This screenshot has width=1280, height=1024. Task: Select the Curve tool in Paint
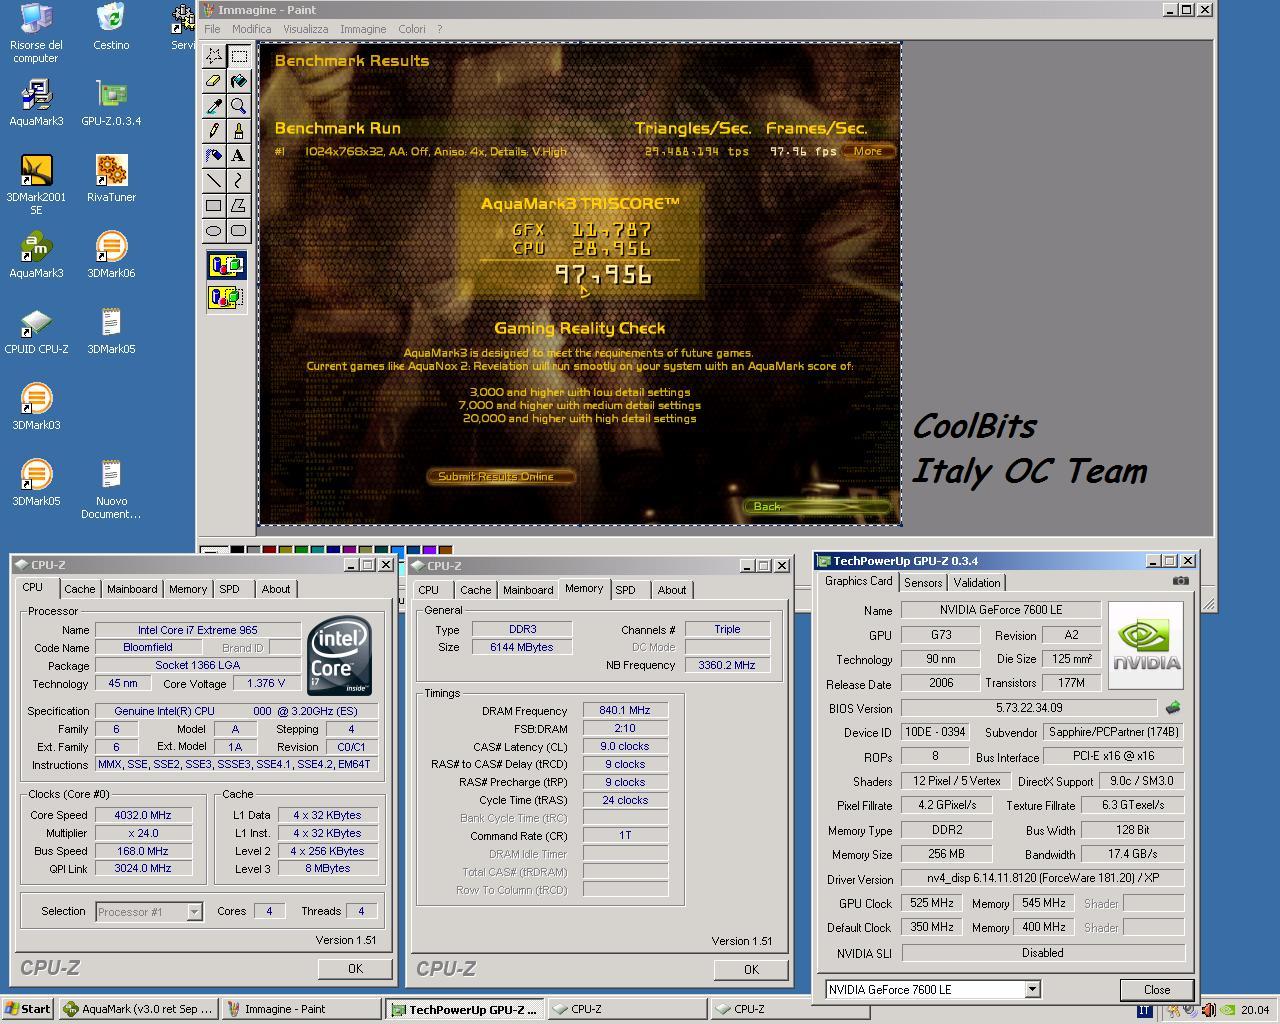tap(238, 181)
